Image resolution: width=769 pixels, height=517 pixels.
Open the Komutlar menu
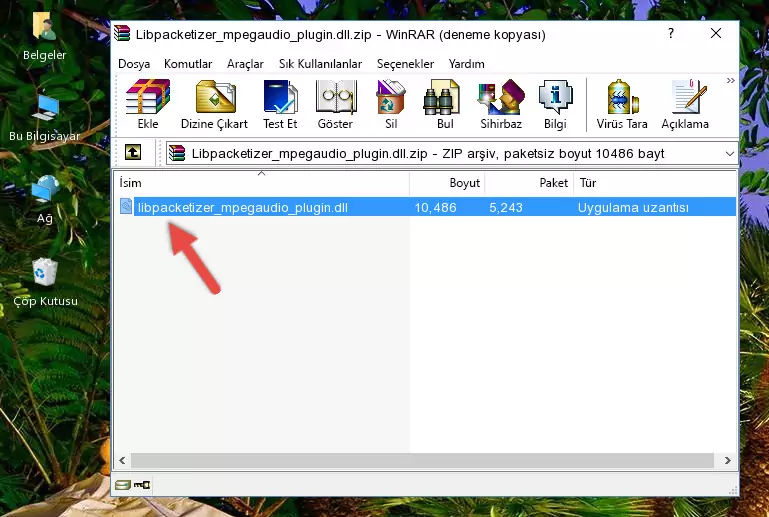188,64
